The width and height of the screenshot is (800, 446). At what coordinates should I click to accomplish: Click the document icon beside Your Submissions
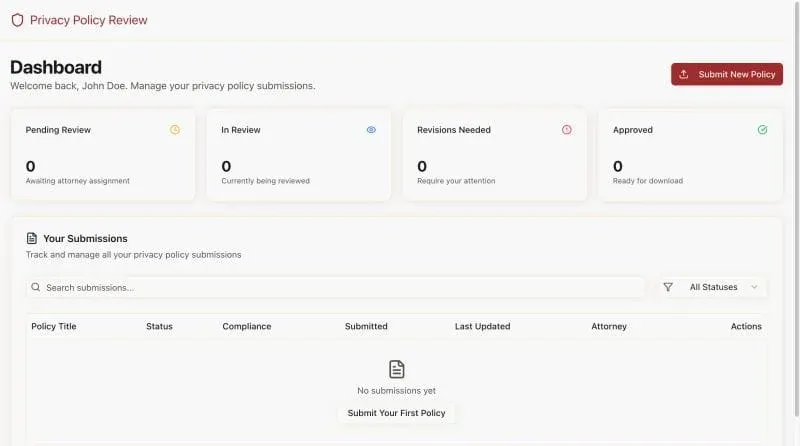[x=32, y=238]
